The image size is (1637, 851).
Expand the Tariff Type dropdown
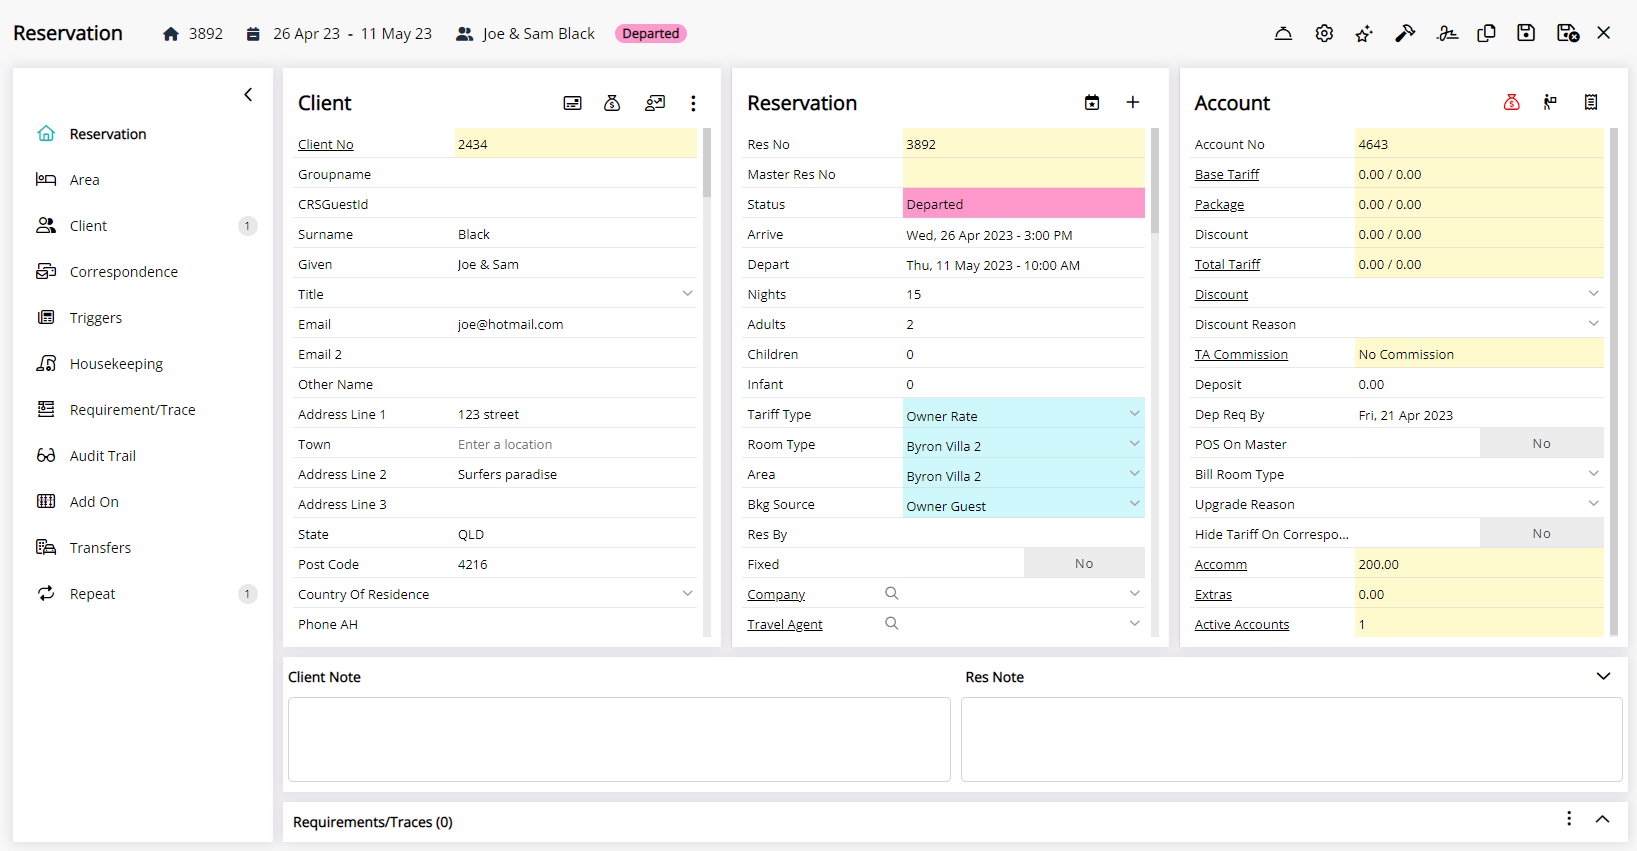click(x=1134, y=414)
